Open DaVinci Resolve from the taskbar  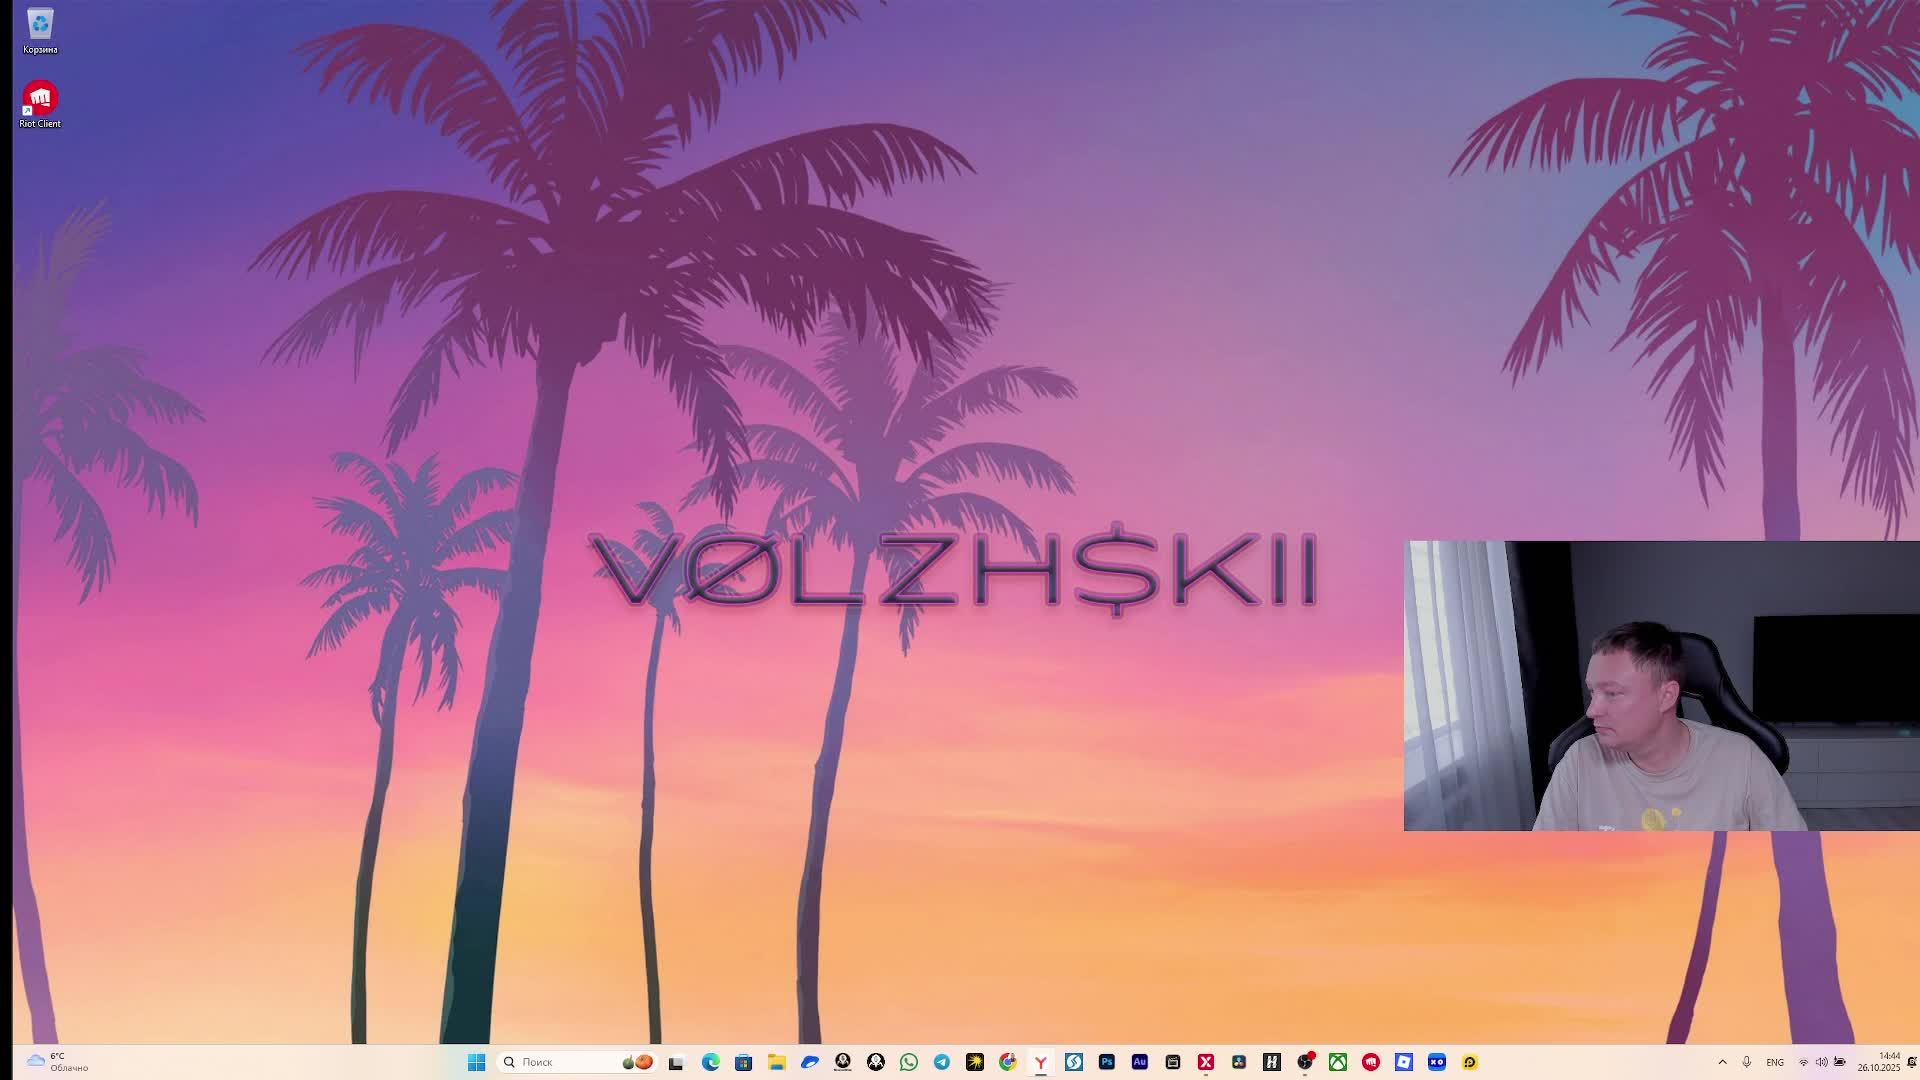pos(1239,1062)
